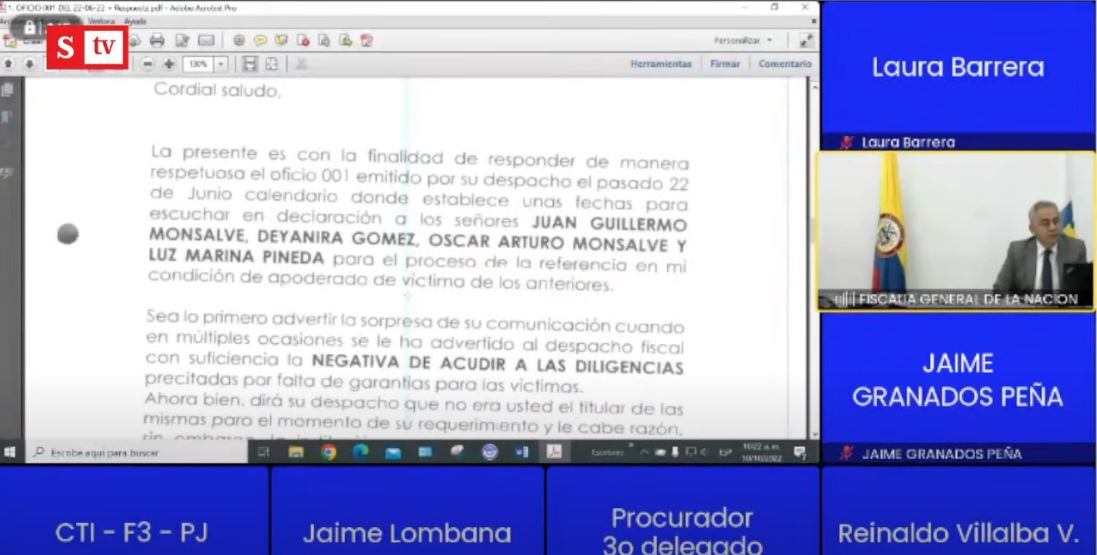1097x555 pixels.
Task: Open the Ventana menu
Action: pyautogui.click(x=101, y=21)
